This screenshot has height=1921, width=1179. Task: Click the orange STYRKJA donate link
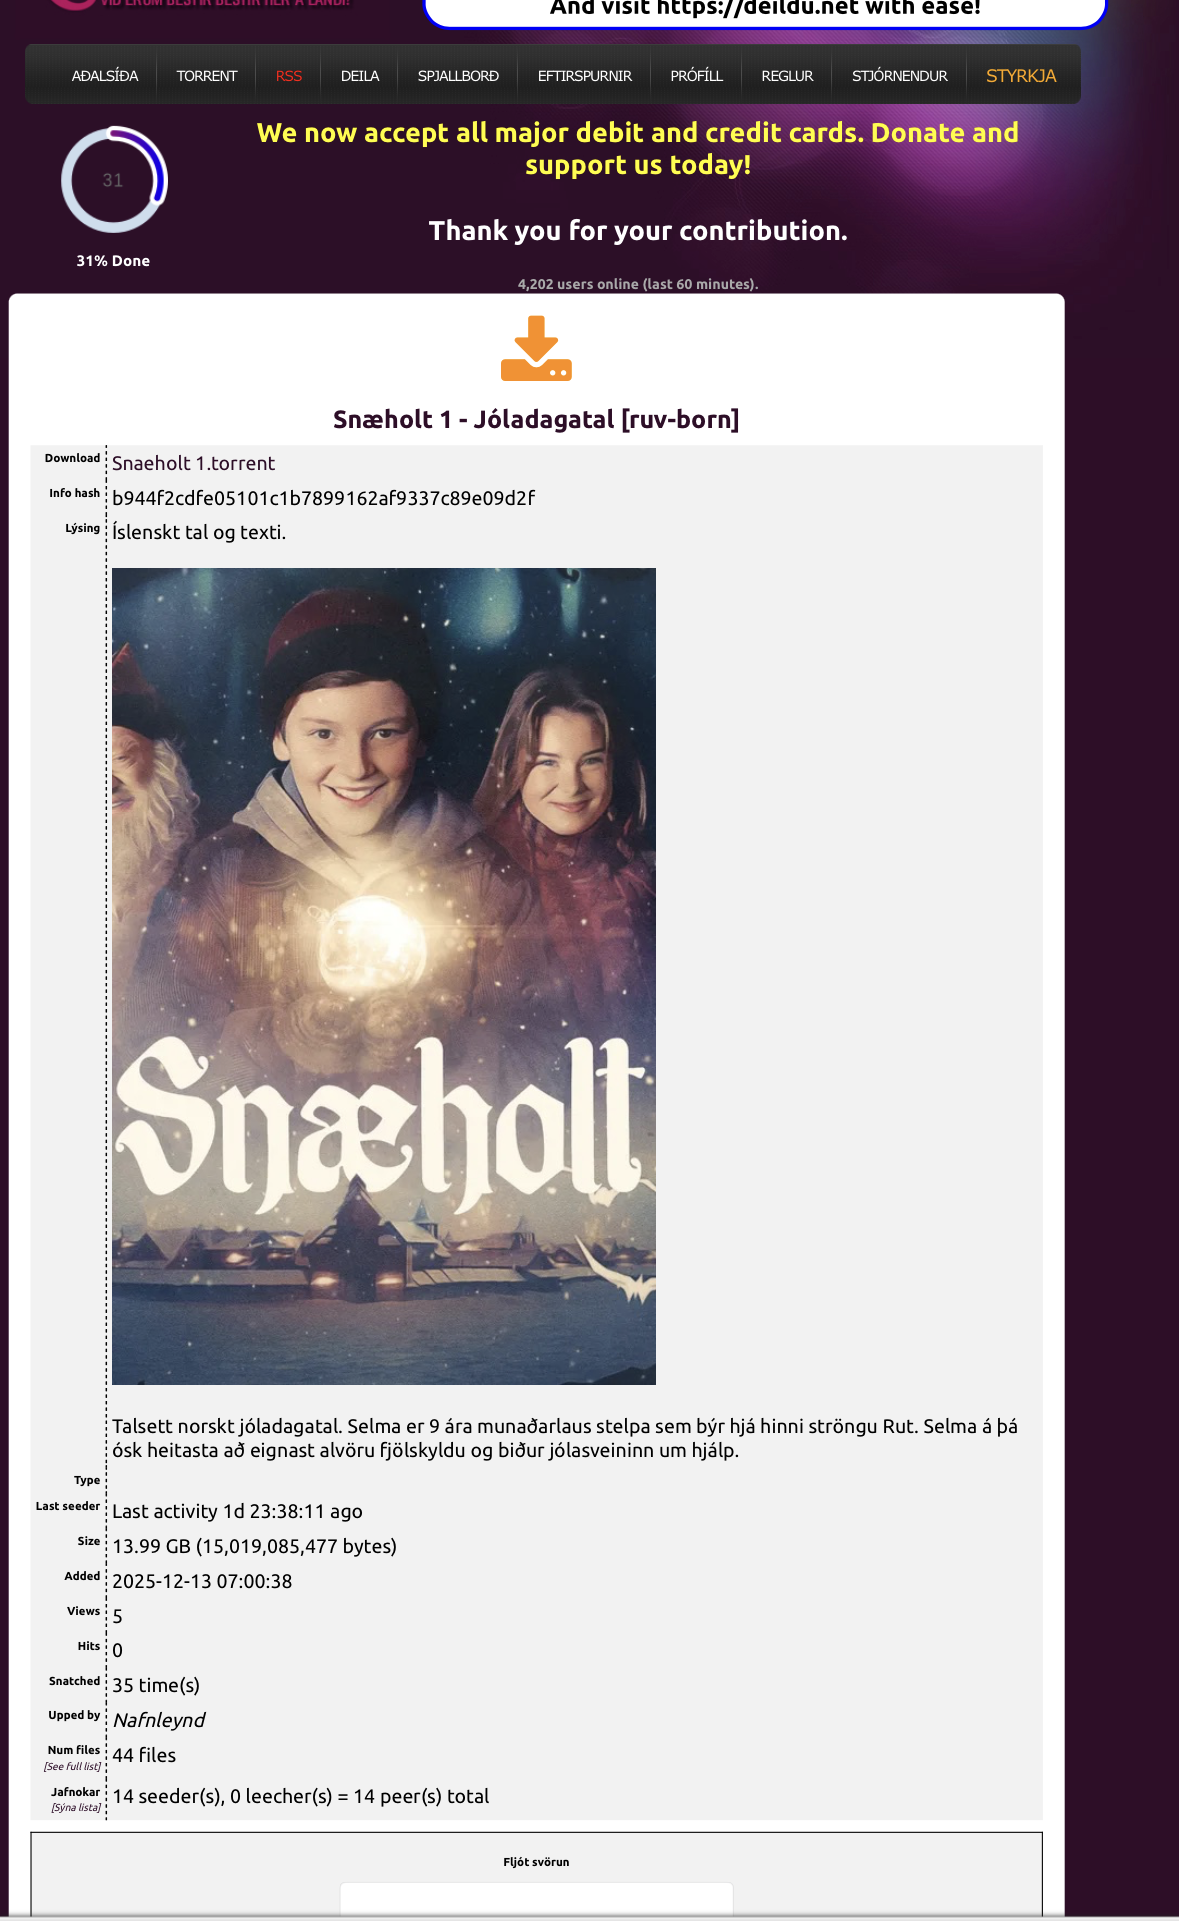click(1021, 76)
